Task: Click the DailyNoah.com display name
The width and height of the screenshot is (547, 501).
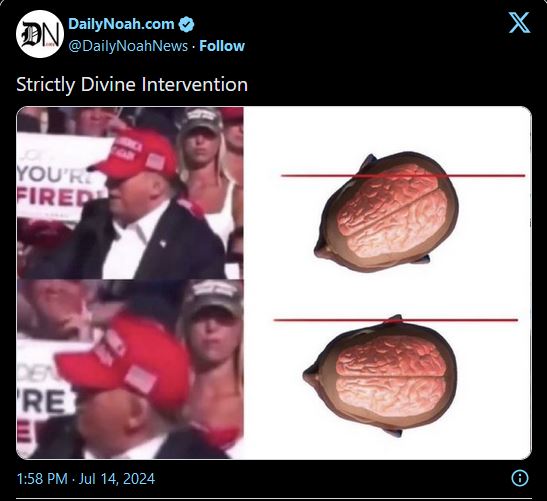Action: (x=121, y=24)
